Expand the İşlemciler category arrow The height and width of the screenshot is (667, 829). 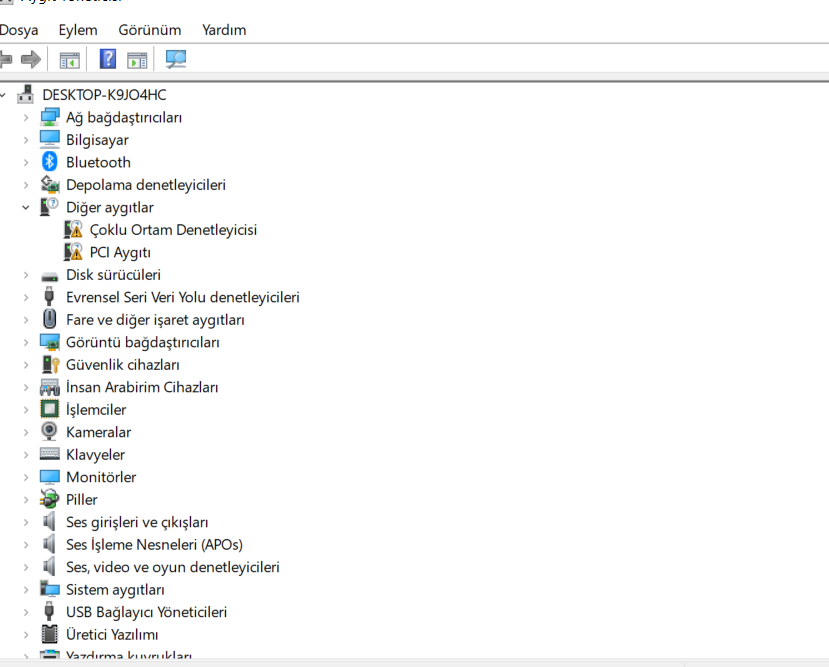26,410
